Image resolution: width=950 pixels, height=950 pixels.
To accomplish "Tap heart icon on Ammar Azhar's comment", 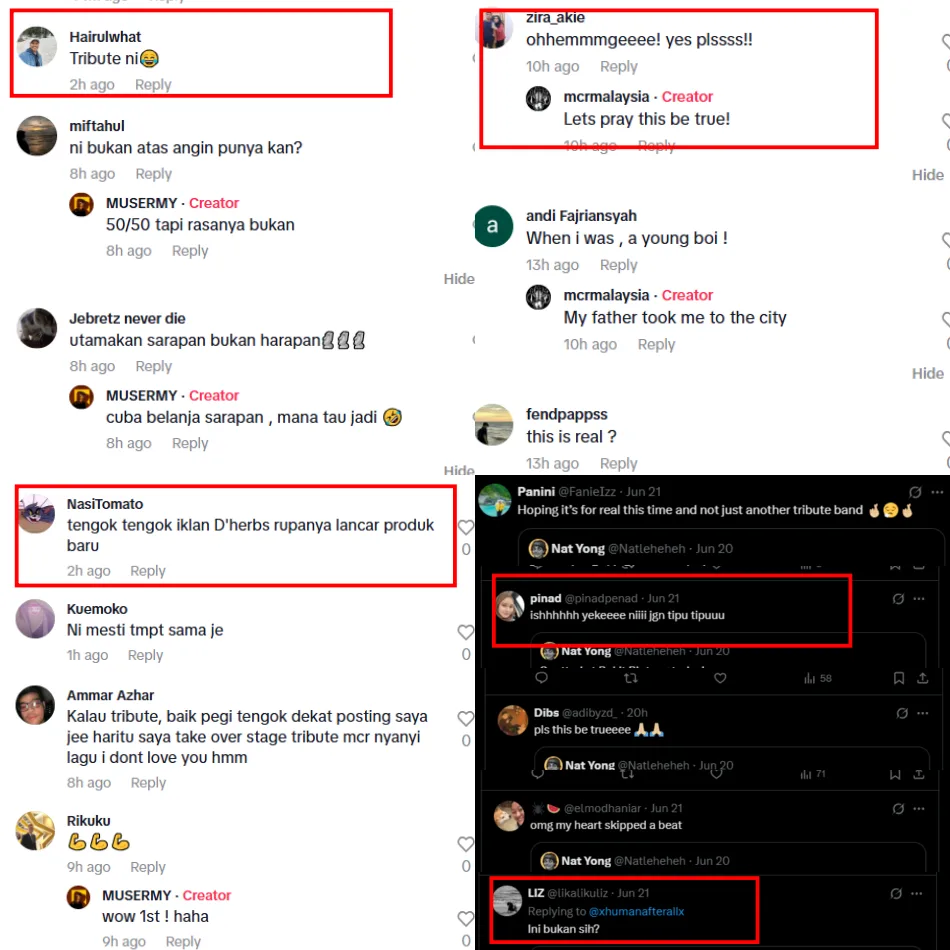I will click(x=465, y=718).
